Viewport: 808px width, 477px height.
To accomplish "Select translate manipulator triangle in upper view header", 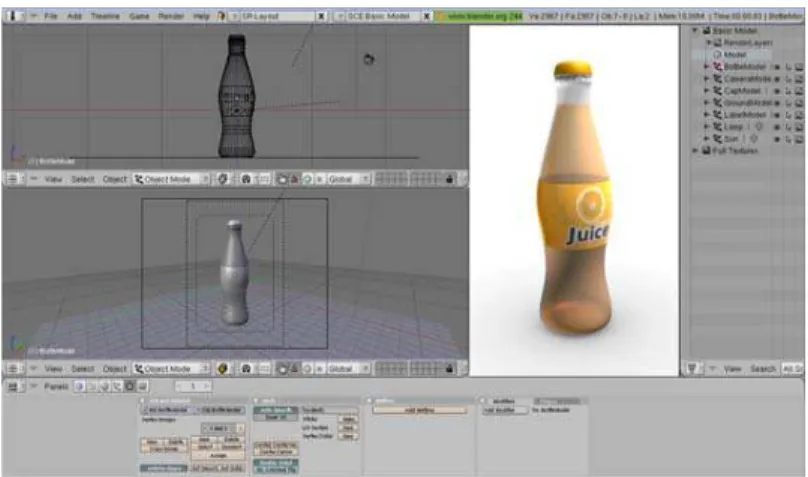I will (294, 179).
